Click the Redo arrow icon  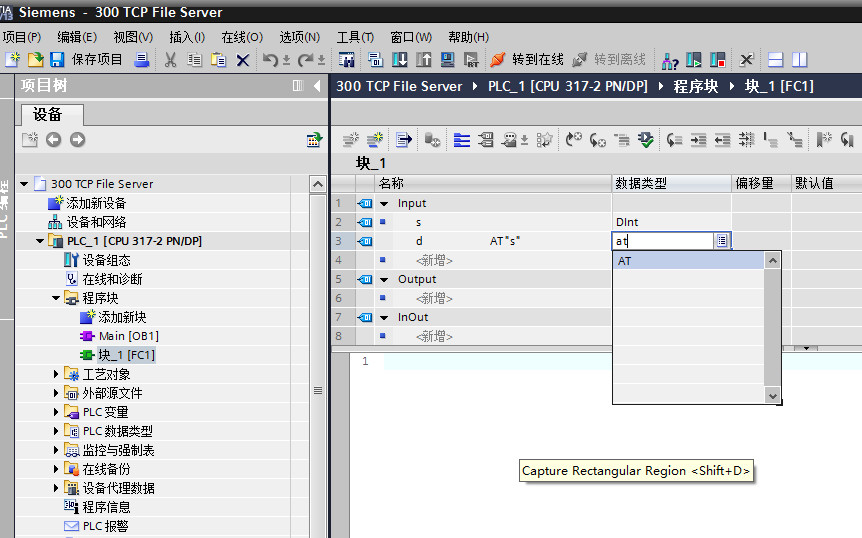click(305, 59)
